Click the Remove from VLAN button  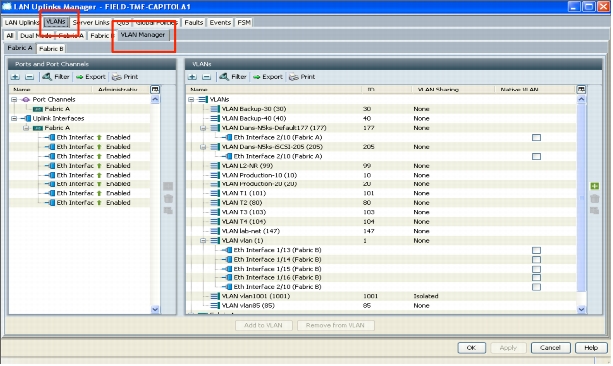pyautogui.click(x=335, y=325)
